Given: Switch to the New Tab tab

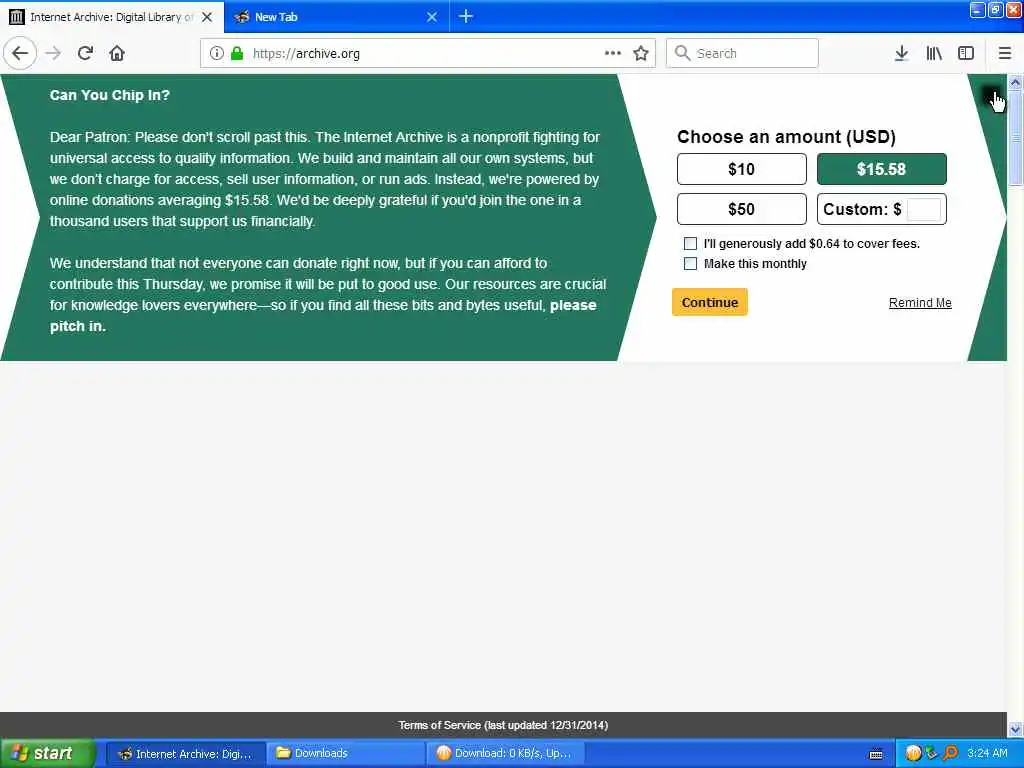Looking at the screenshot, I should [x=336, y=17].
